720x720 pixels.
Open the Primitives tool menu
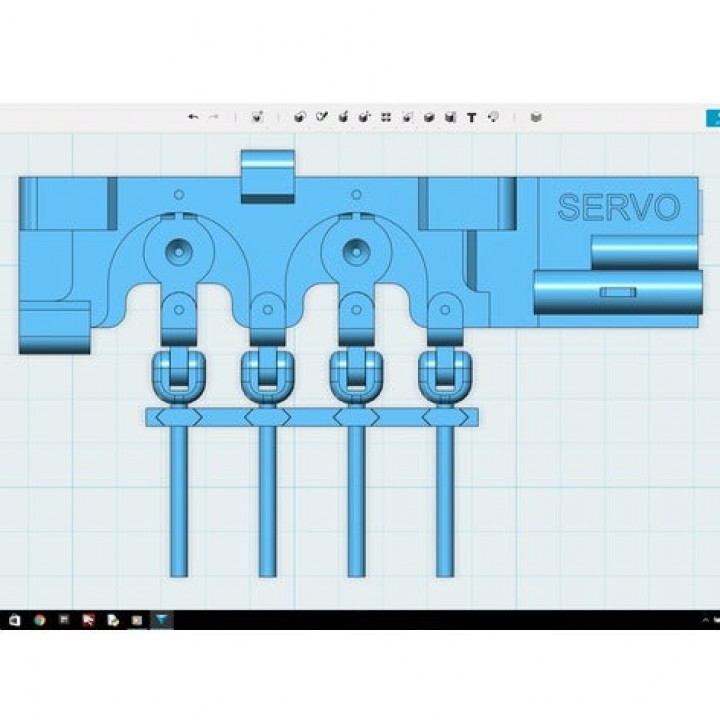point(299,117)
